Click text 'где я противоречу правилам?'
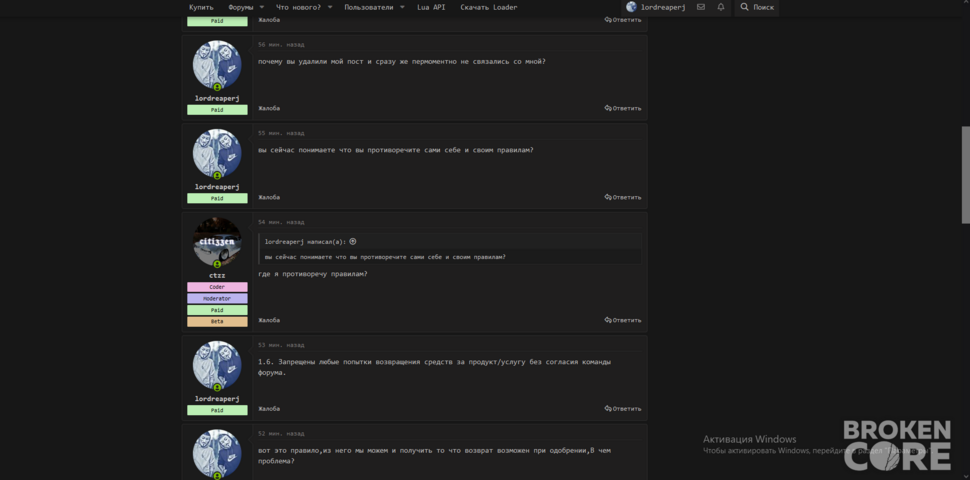Screen dimensions: 970x480 pos(312,274)
